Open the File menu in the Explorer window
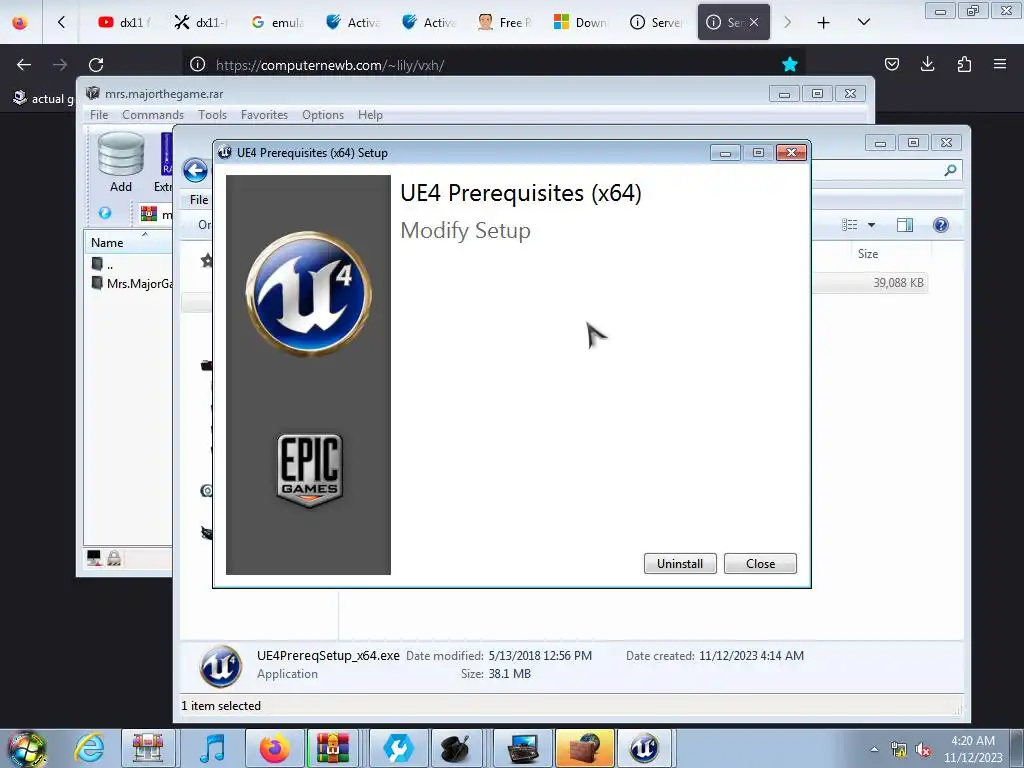Screen dimensions: 1024x768 click(x=199, y=200)
